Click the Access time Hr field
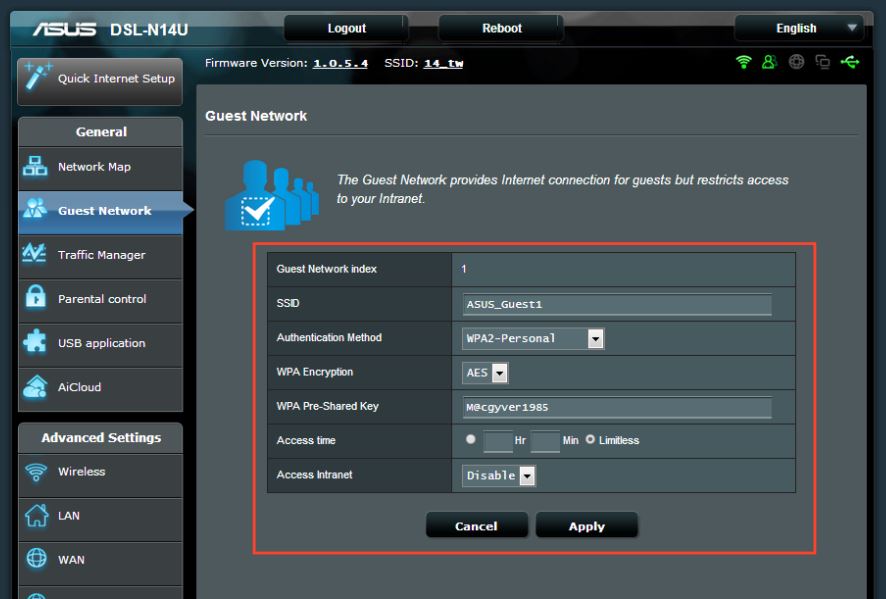886x599 pixels. coord(498,441)
